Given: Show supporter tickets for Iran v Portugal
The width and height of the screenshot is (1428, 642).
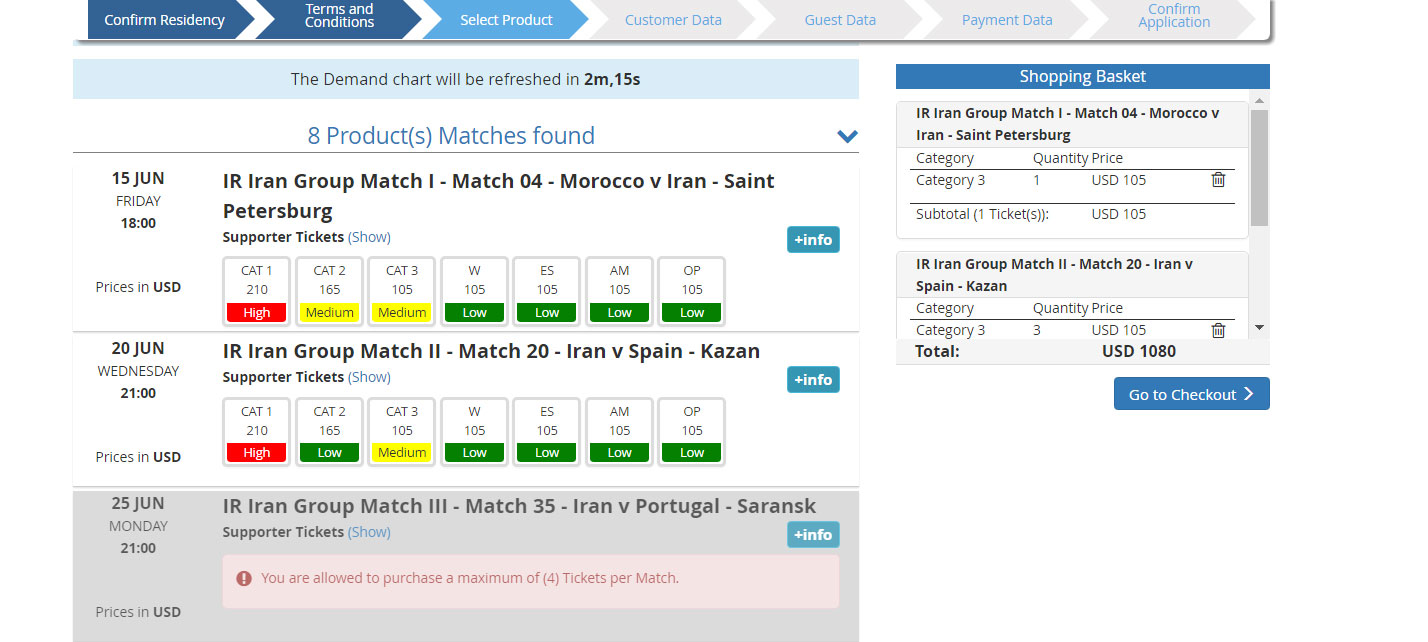Looking at the screenshot, I should coord(369,532).
